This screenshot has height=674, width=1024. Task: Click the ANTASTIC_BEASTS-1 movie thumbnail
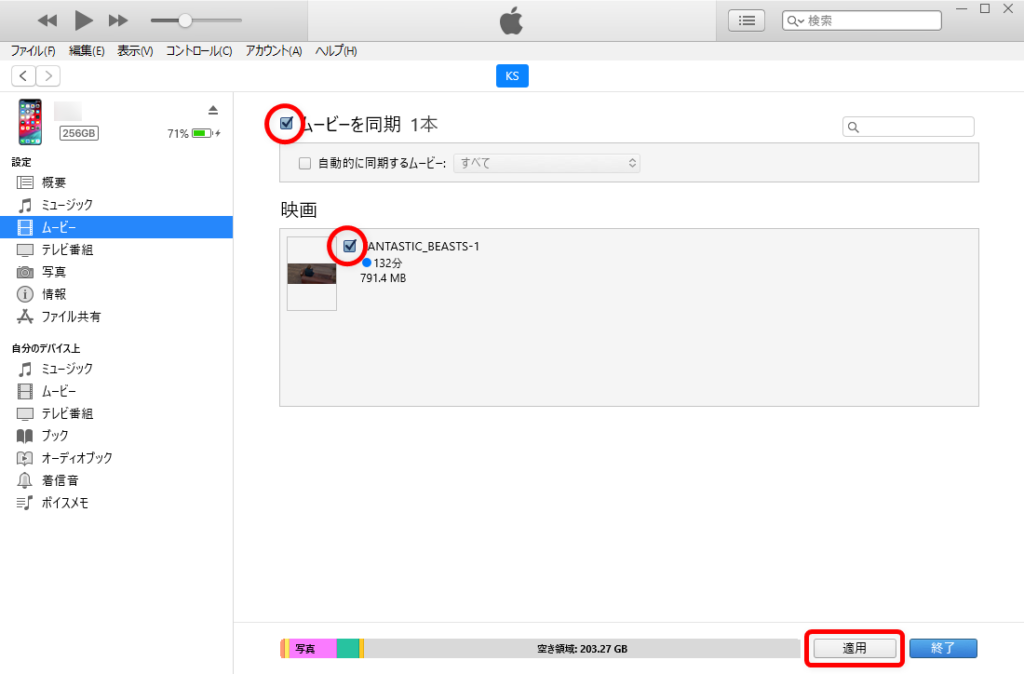312,273
